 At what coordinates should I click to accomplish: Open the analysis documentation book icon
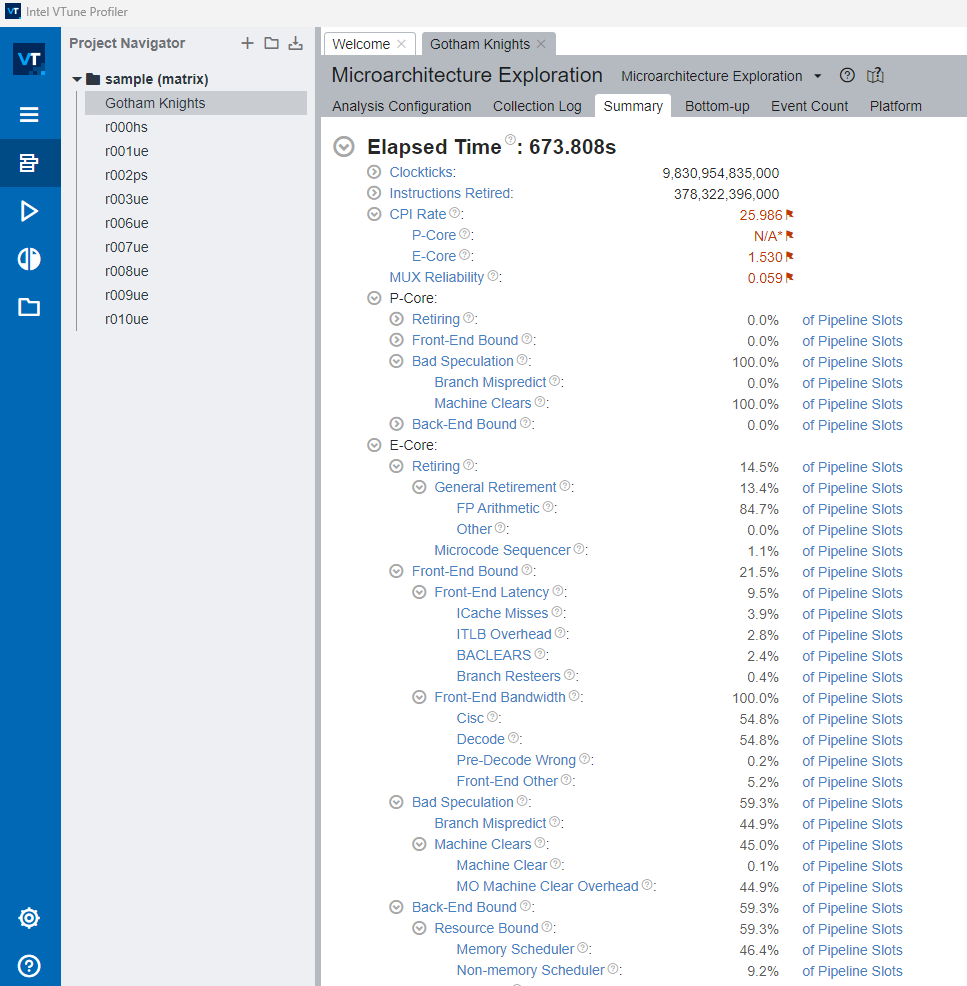click(x=876, y=76)
